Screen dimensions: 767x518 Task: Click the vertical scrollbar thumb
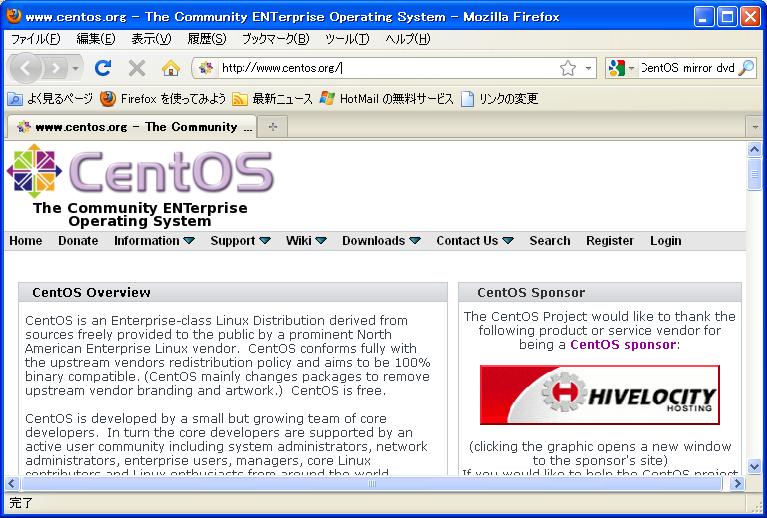point(754,173)
